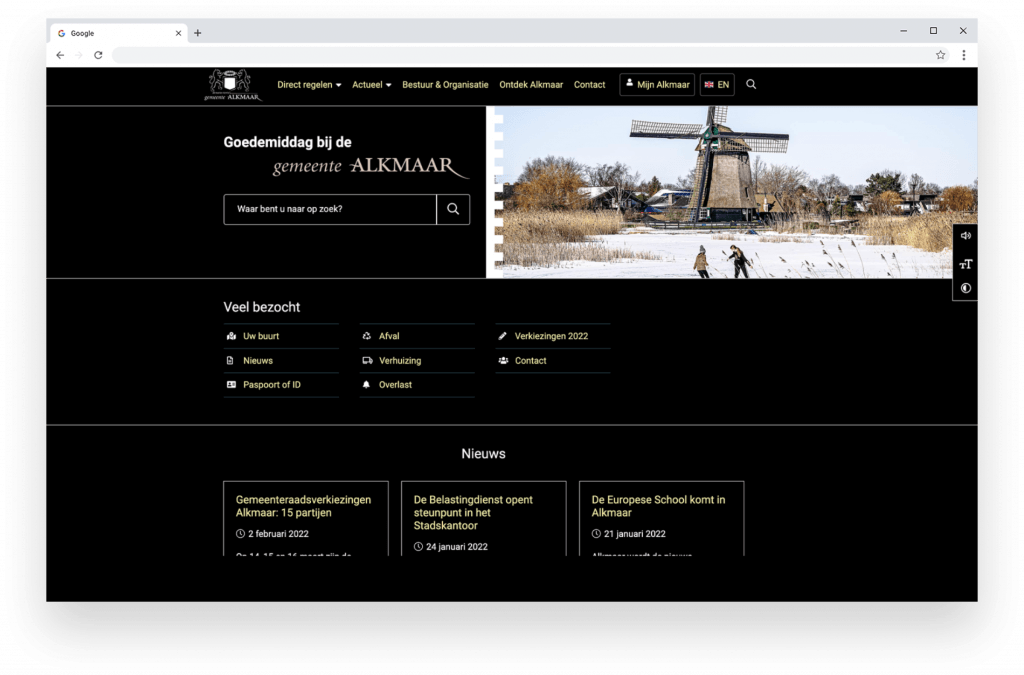The image size is (1024, 675).
Task: Click the 'Waar bent u naar op zoek?' field
Action: (x=330, y=210)
